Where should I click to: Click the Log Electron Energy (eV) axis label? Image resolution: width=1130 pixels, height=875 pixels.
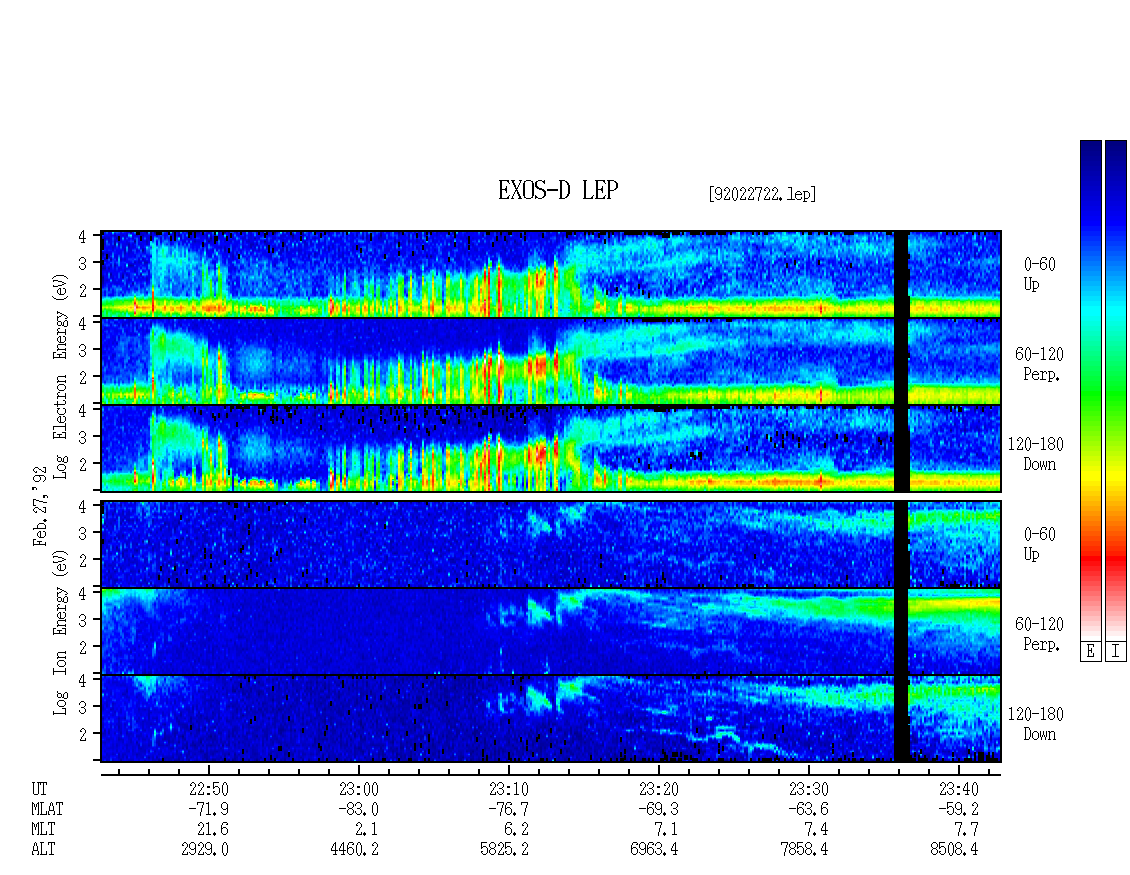point(60,376)
